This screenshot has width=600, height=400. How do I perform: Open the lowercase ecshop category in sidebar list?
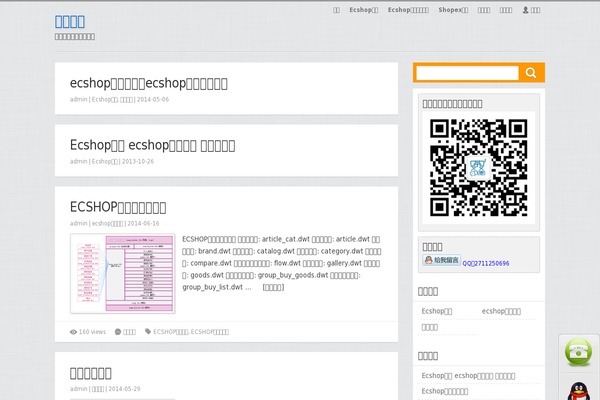pos(501,311)
